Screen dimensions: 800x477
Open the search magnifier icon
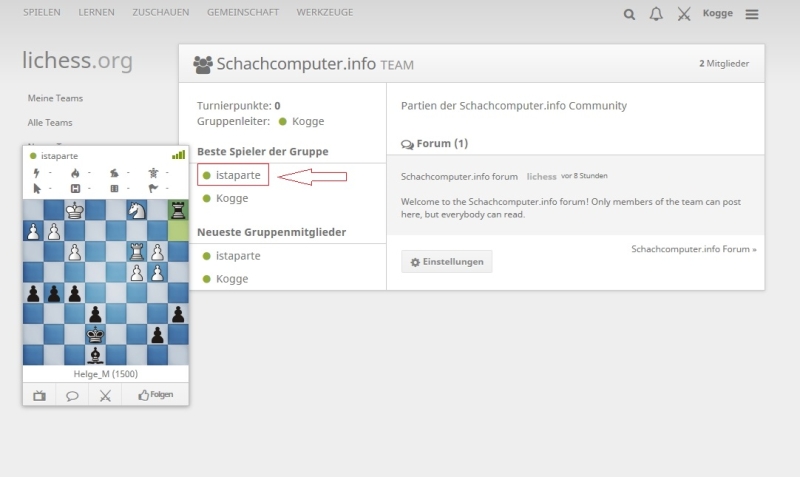[x=629, y=14]
